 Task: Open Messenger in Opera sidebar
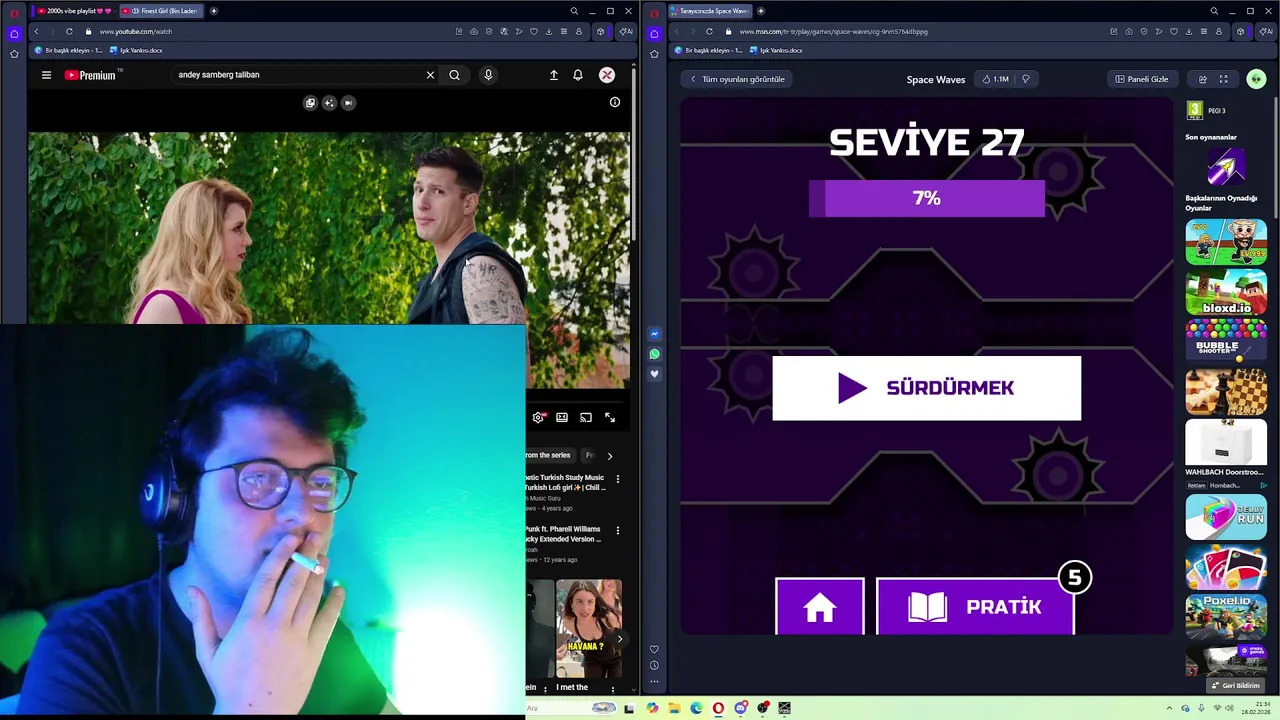654,334
